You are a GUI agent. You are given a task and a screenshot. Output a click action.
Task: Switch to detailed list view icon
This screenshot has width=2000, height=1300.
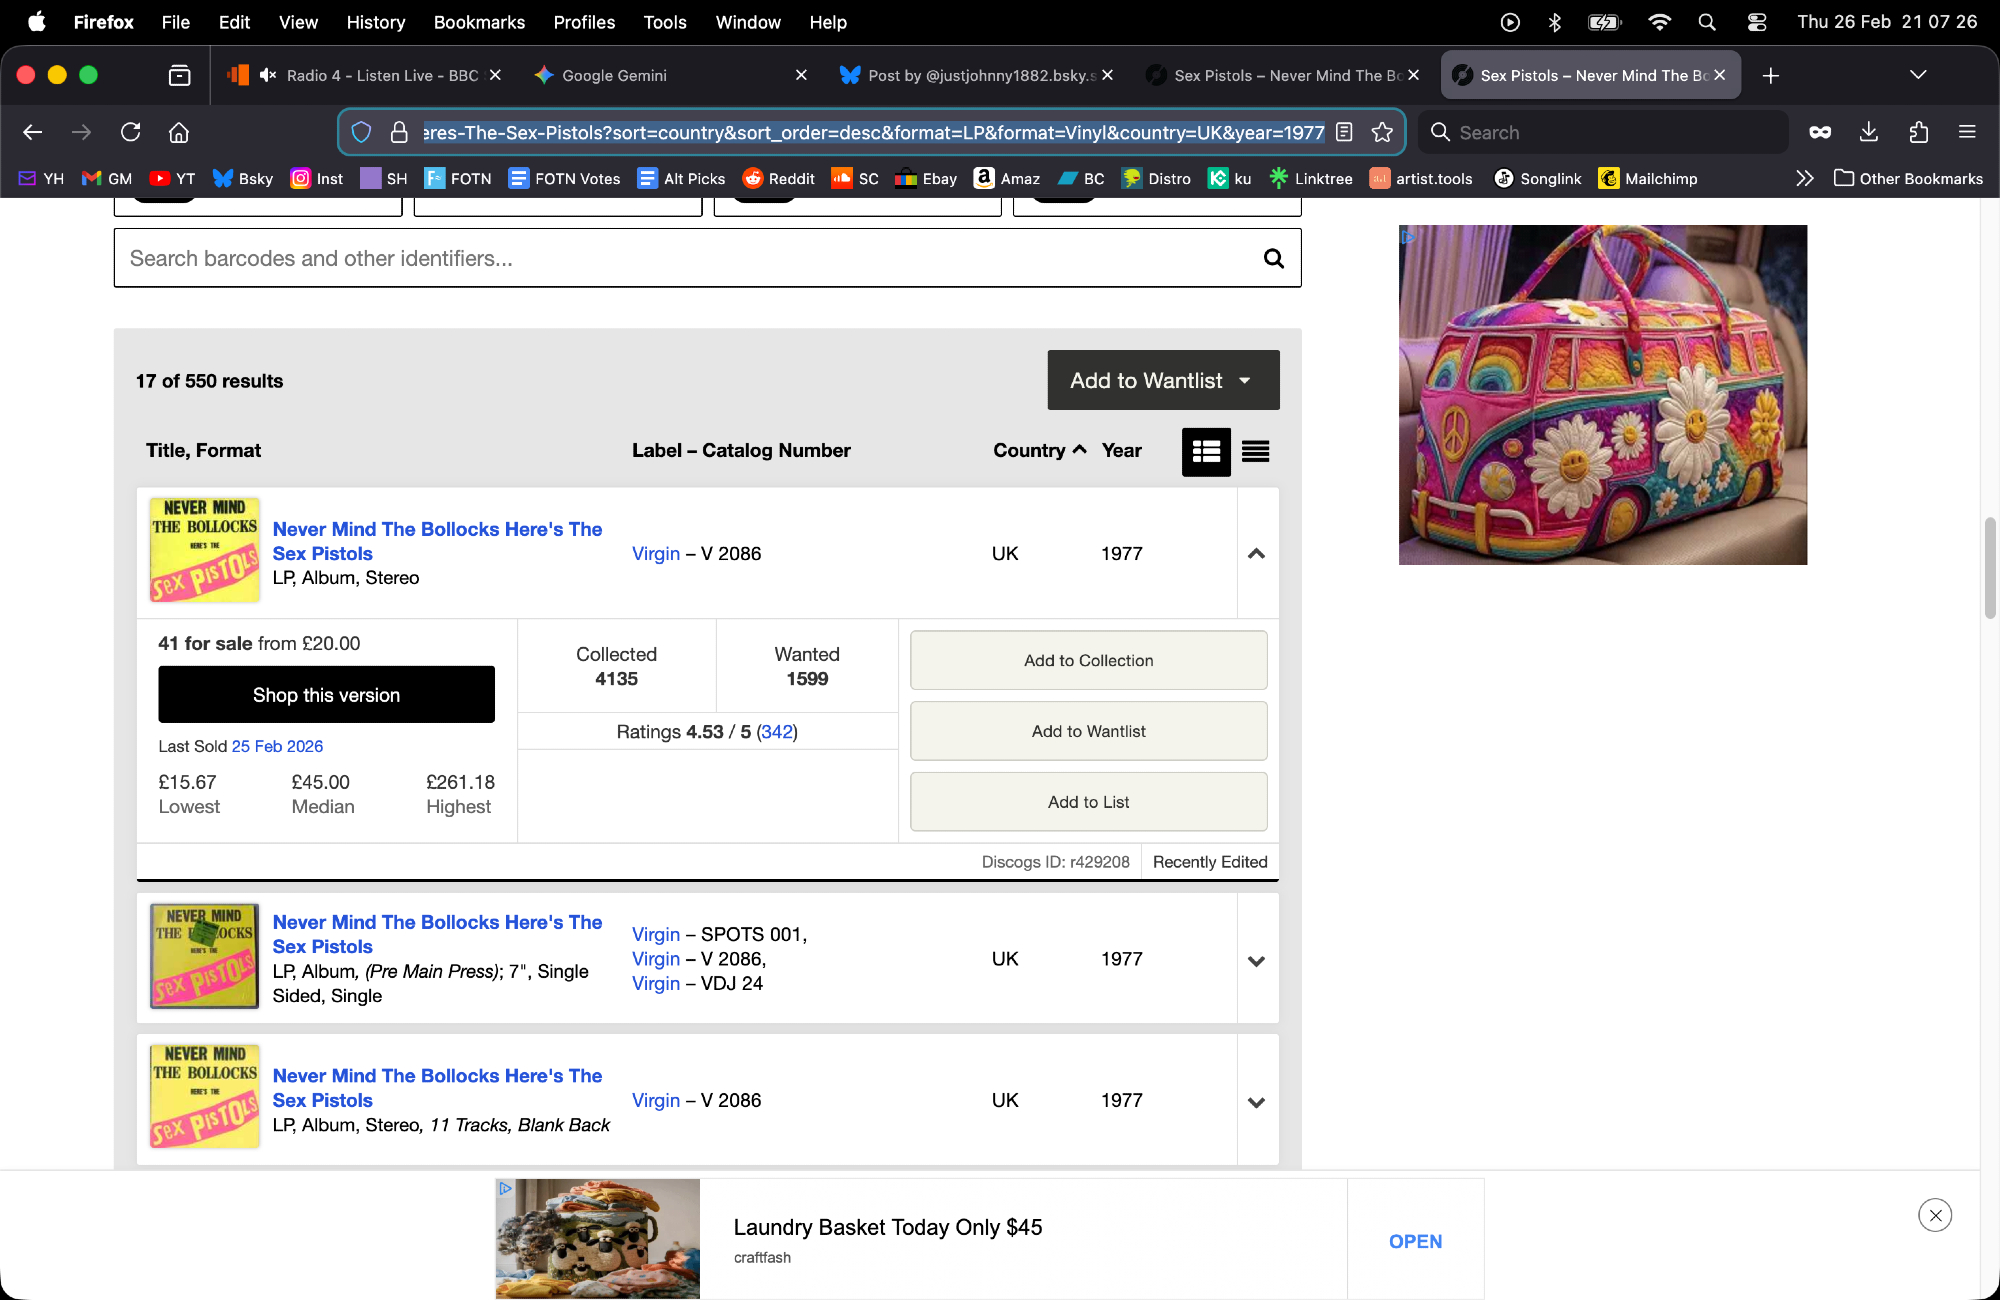1206,452
